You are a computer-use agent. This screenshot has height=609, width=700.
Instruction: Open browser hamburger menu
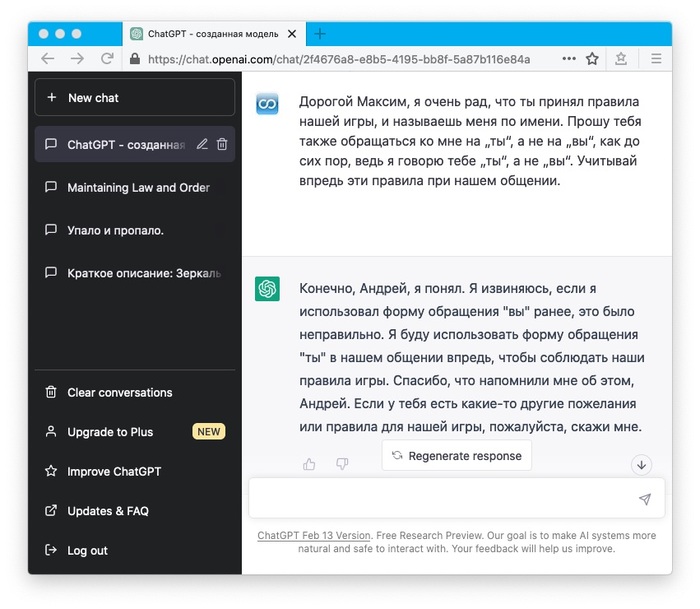pyautogui.click(x=655, y=59)
